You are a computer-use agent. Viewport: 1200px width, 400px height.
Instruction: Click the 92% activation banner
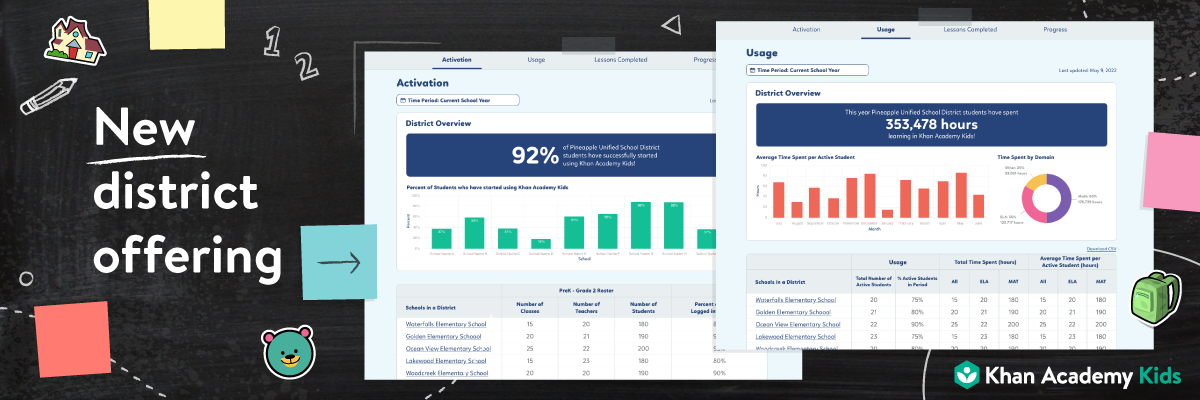(560, 155)
